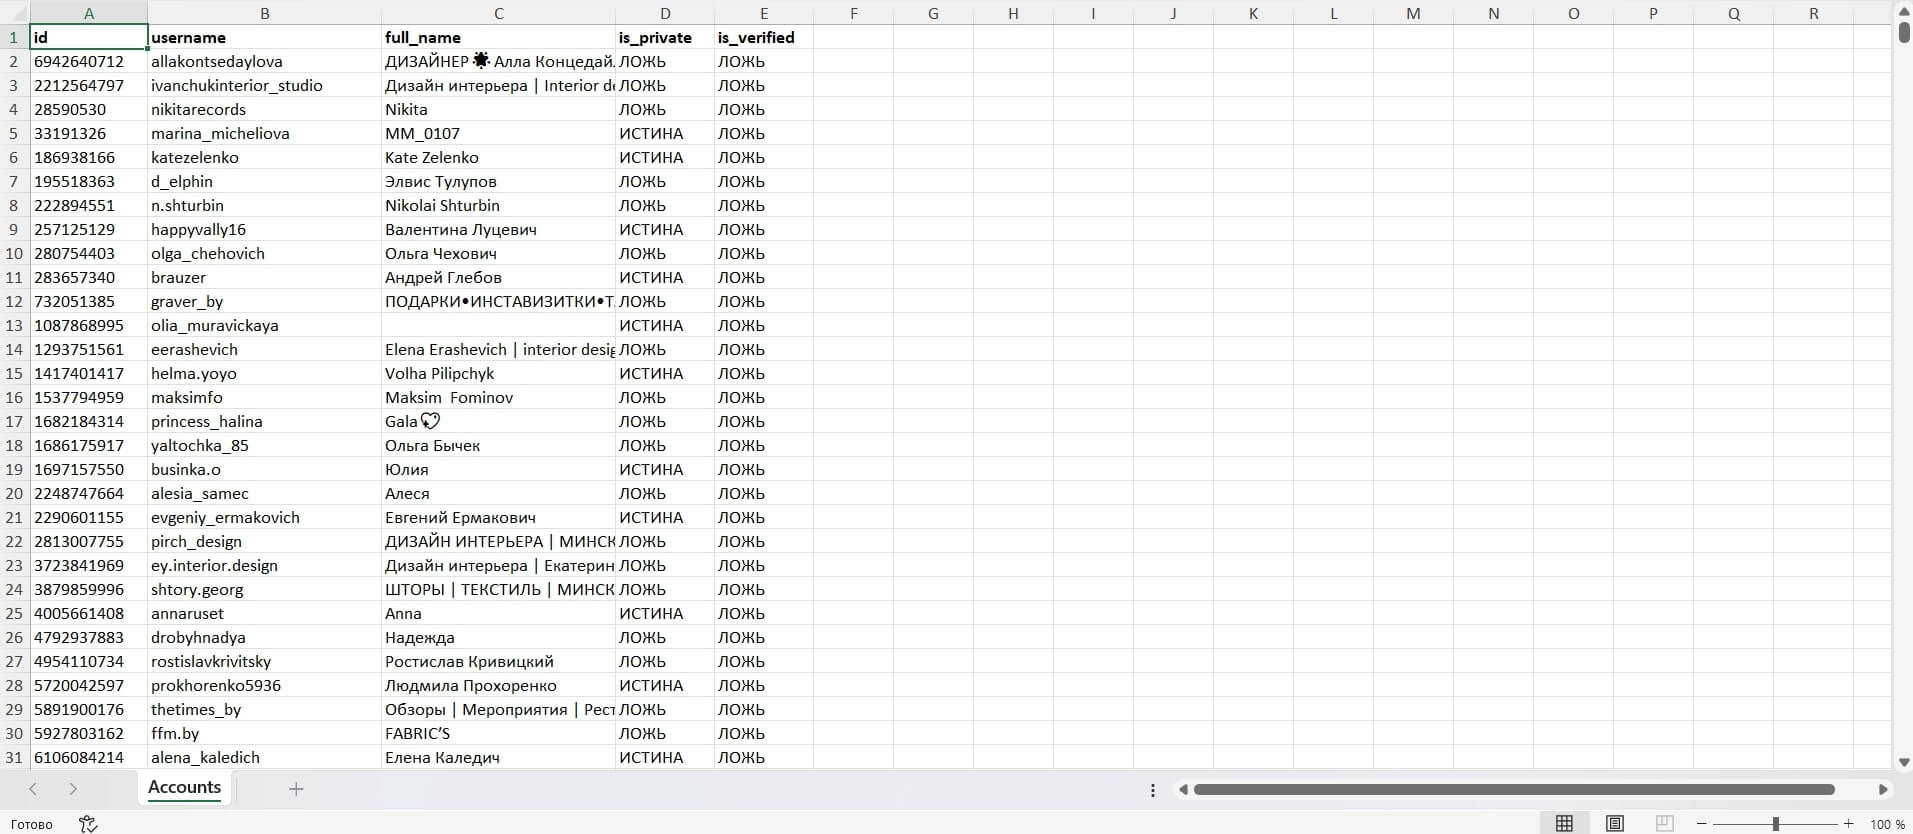
Task: Select column D header
Action: click(x=665, y=13)
